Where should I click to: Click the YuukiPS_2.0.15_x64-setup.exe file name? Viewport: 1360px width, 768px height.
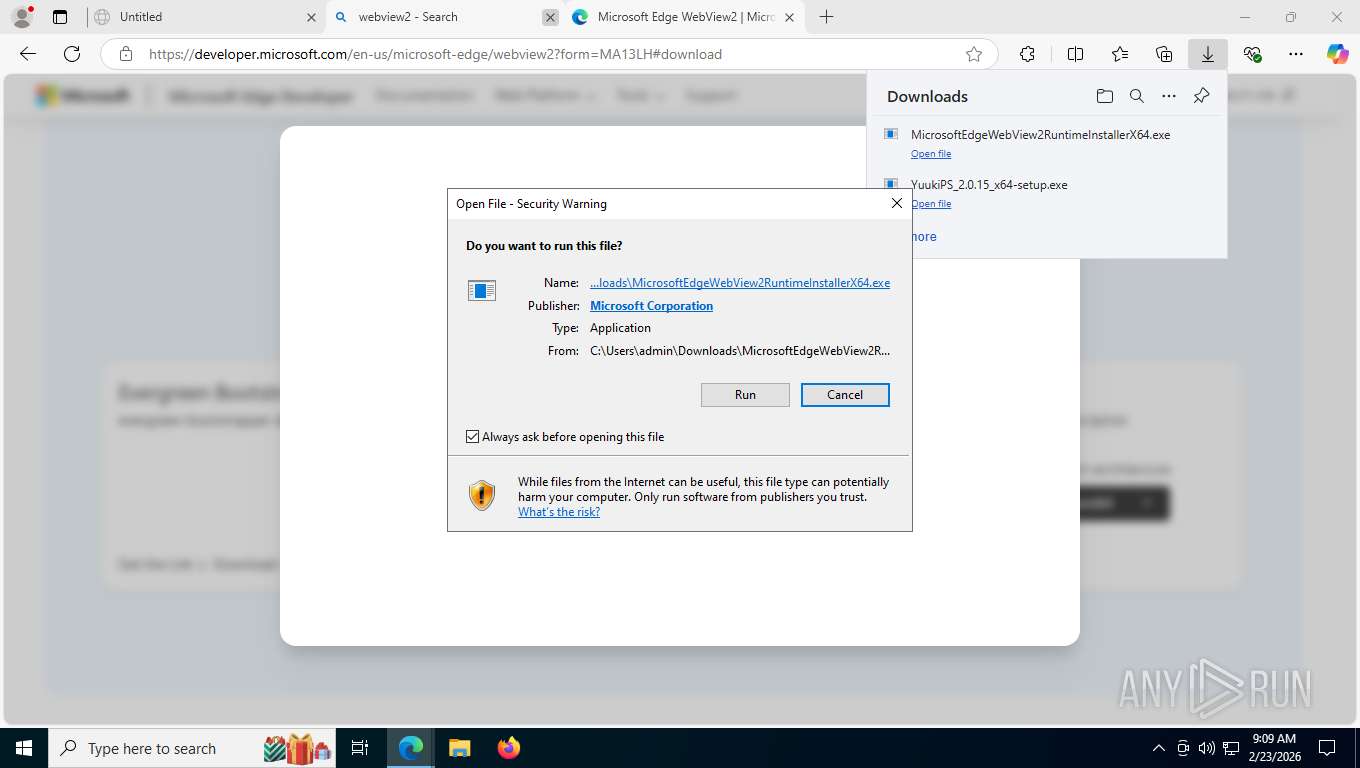click(x=989, y=185)
